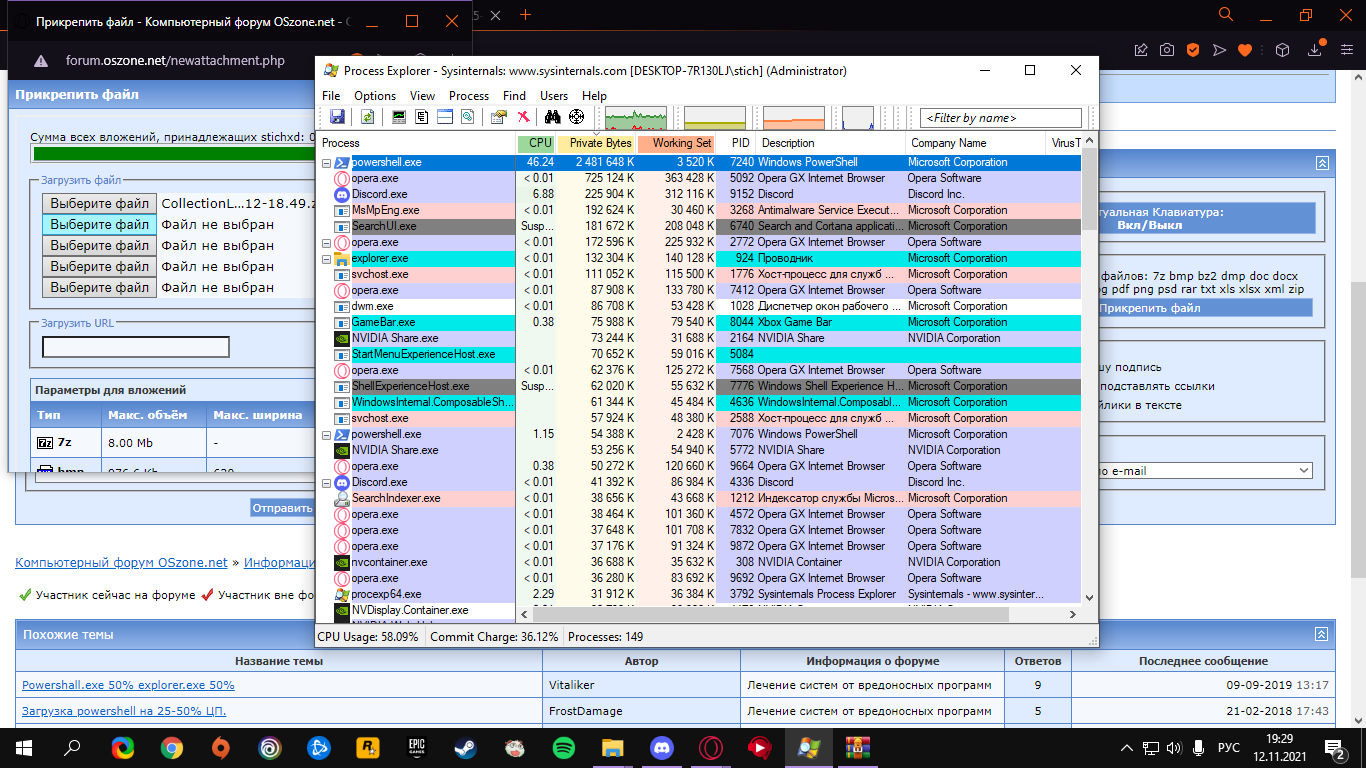Click the mini CPU usage history graph
Screen dimensions: 1366x768
635,118
